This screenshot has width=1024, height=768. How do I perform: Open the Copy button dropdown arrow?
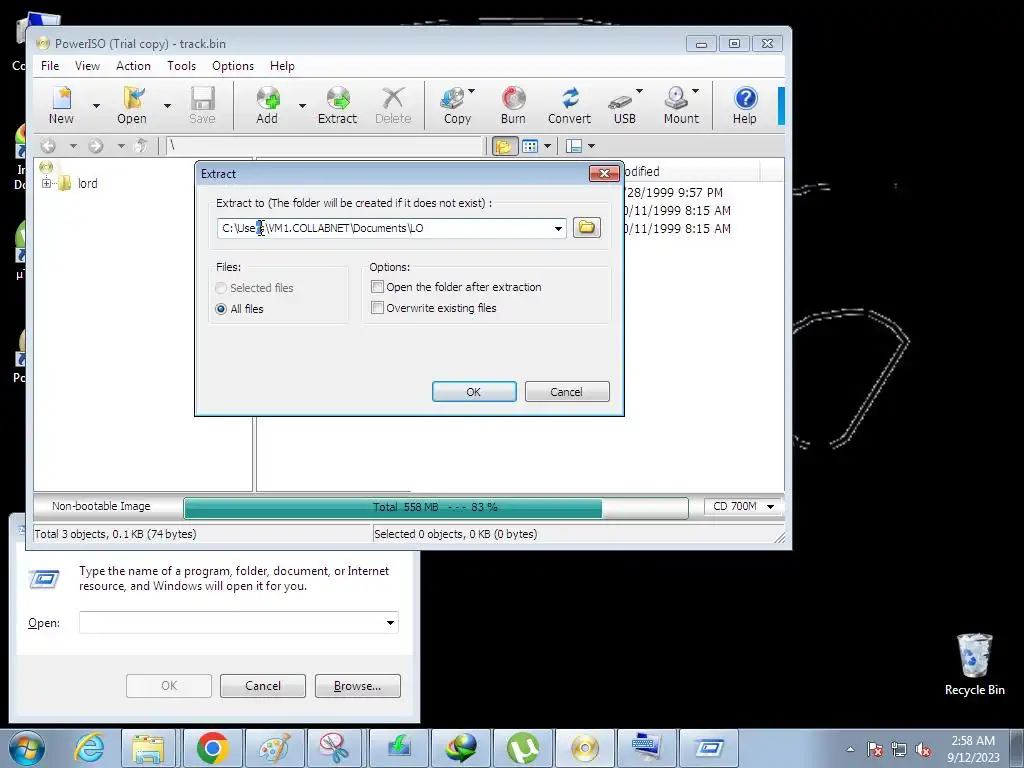click(x=472, y=91)
